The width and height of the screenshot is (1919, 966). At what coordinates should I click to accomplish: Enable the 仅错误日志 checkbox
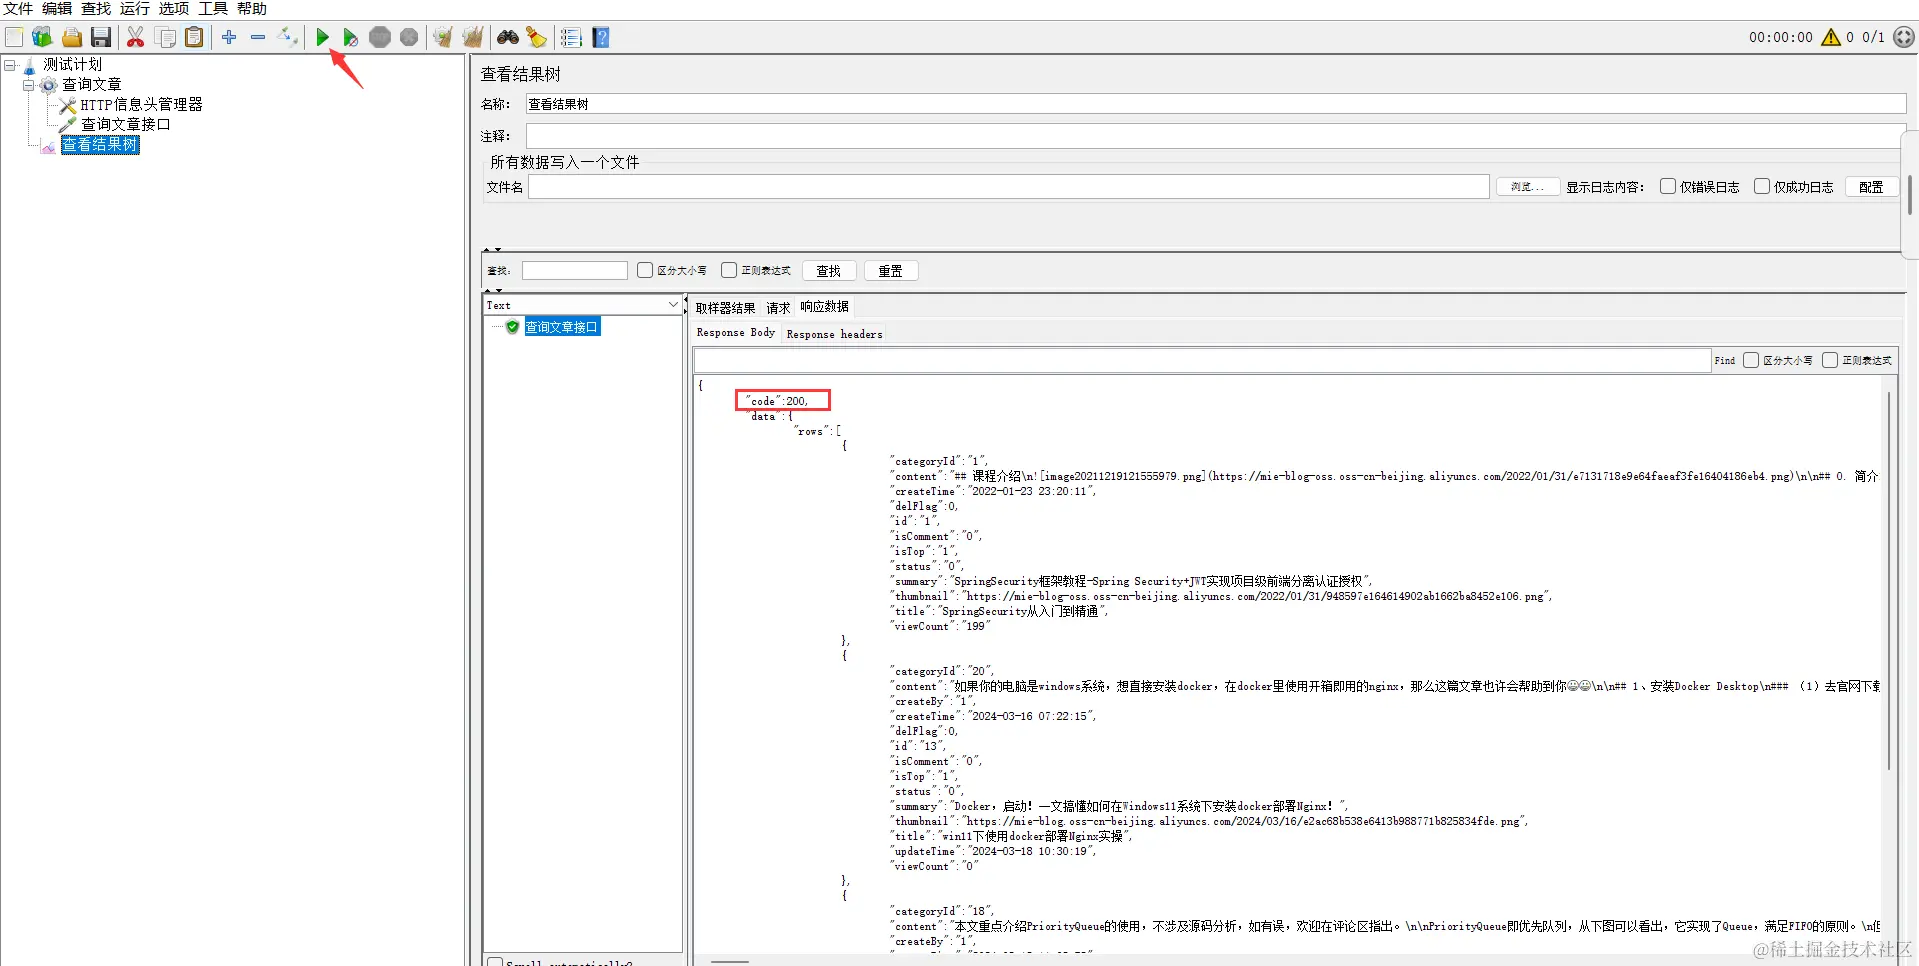1668,187
